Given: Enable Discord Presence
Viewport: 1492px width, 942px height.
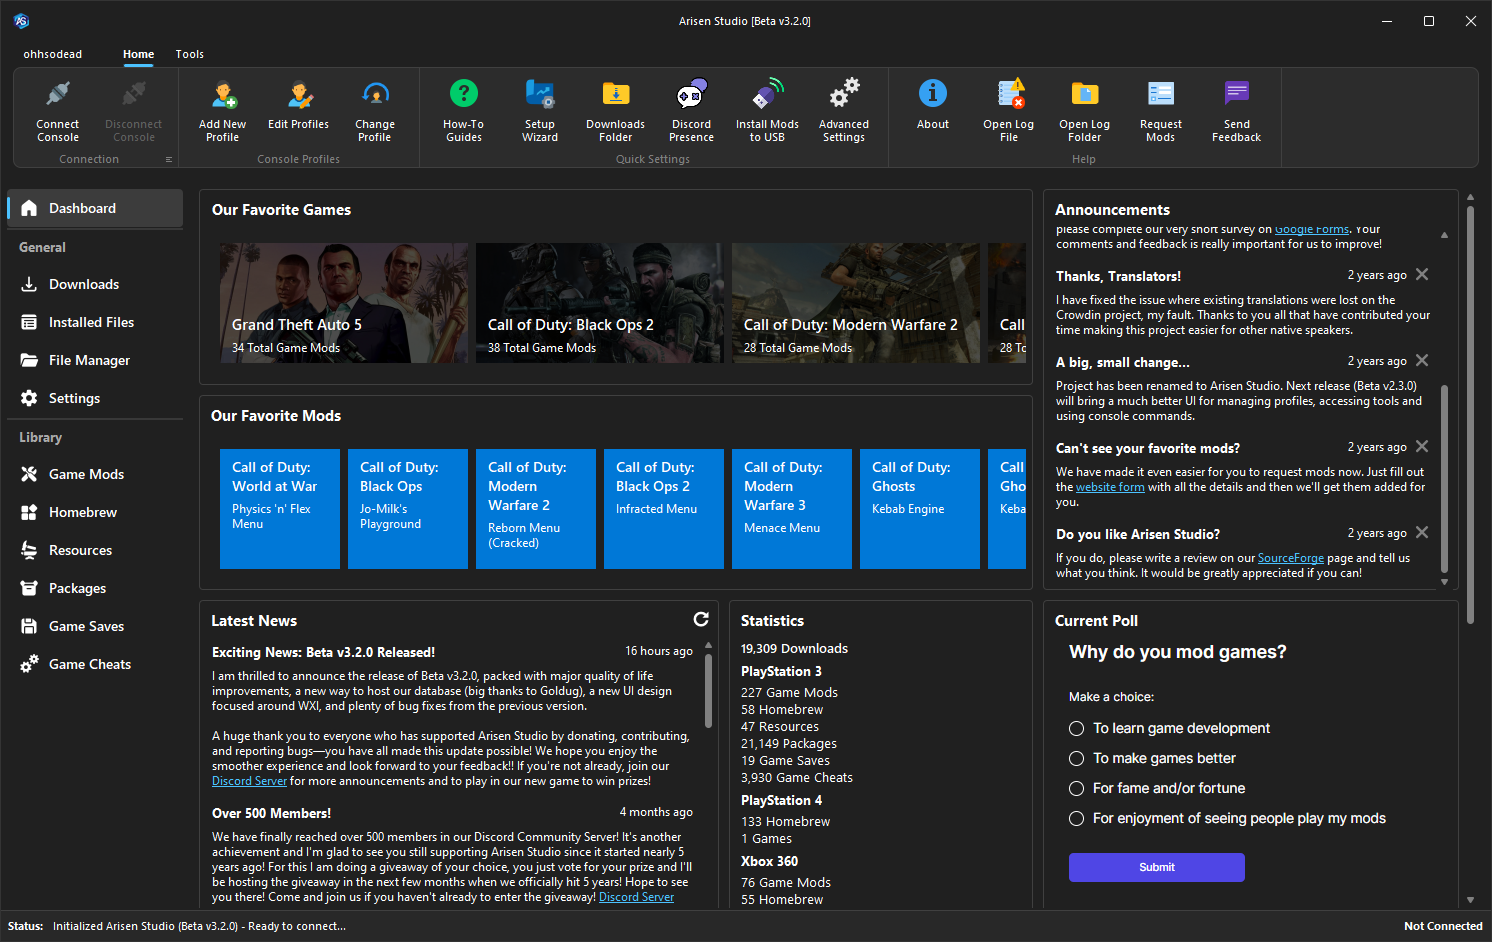Looking at the screenshot, I should click(691, 110).
